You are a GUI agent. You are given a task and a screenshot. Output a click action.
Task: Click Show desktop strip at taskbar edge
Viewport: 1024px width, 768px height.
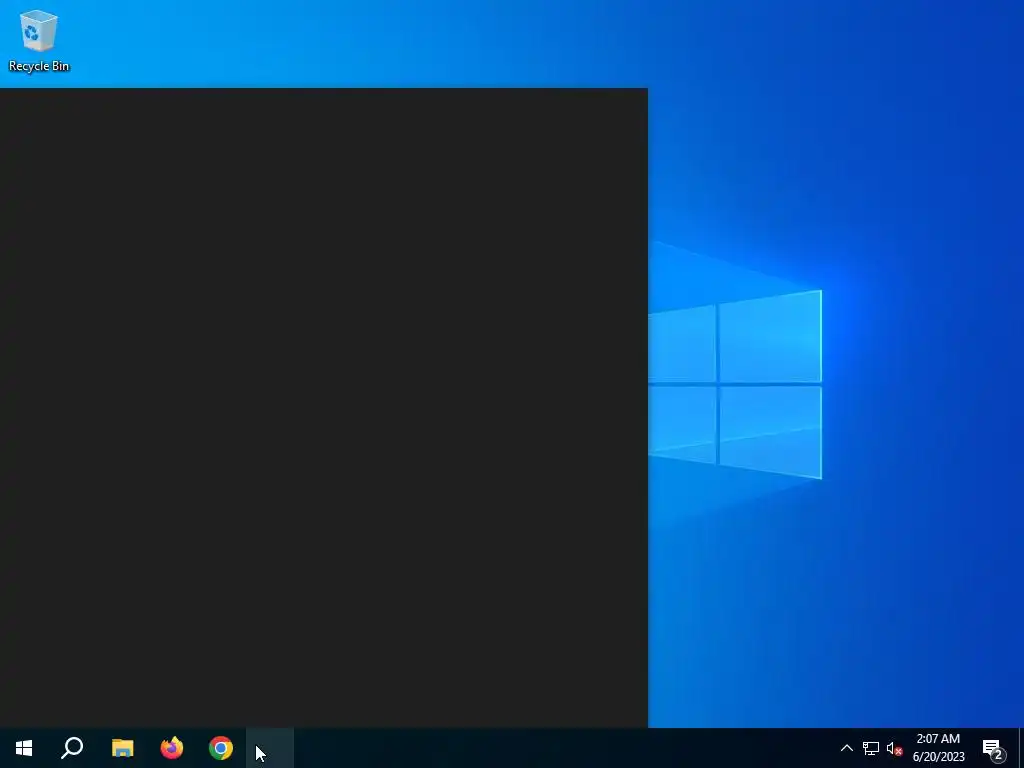pos(1021,748)
